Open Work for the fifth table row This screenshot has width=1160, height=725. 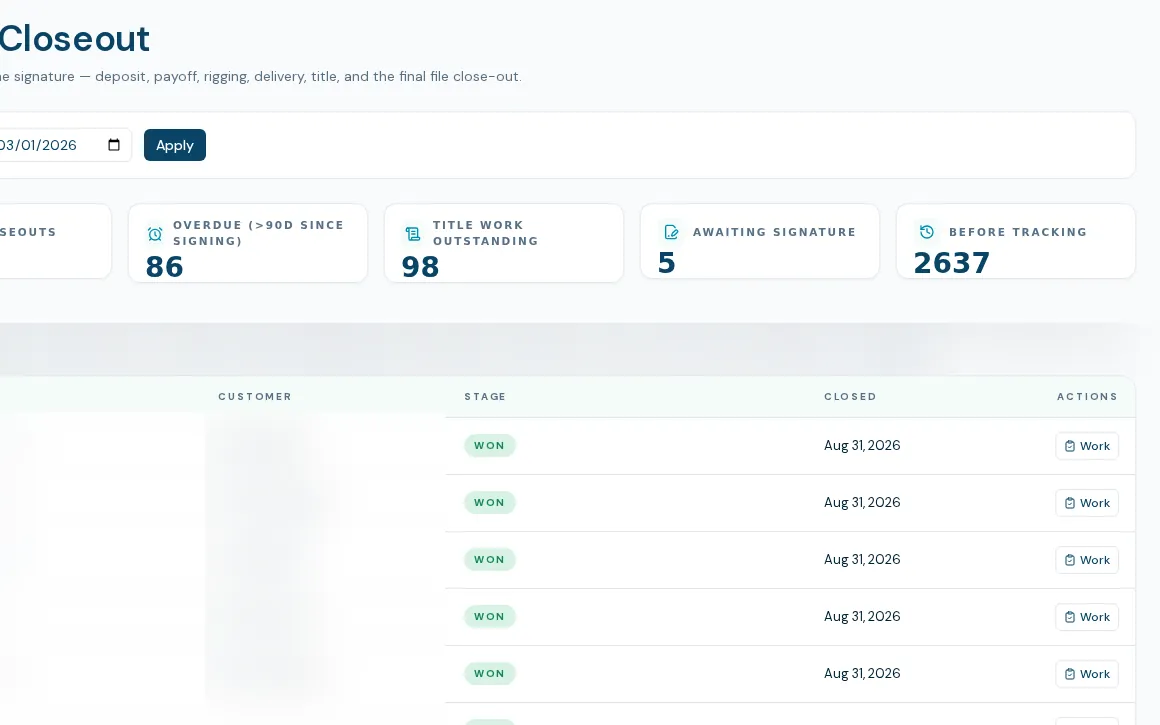pyautogui.click(x=1087, y=674)
